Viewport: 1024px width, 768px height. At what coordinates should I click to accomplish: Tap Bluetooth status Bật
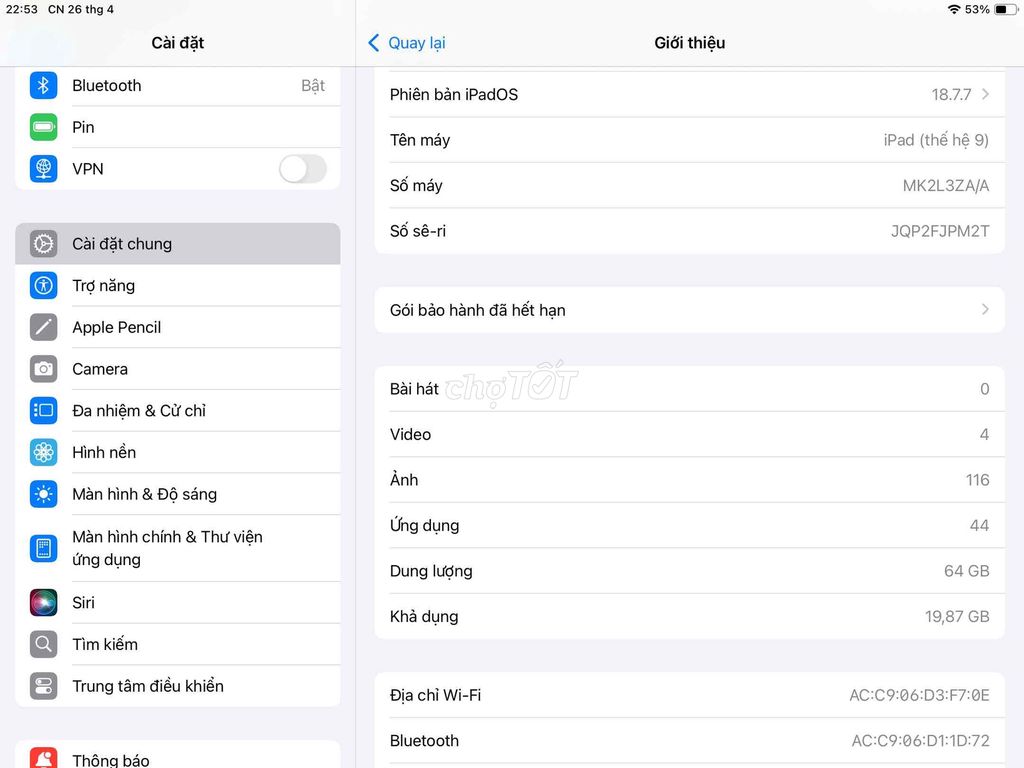[x=313, y=86]
